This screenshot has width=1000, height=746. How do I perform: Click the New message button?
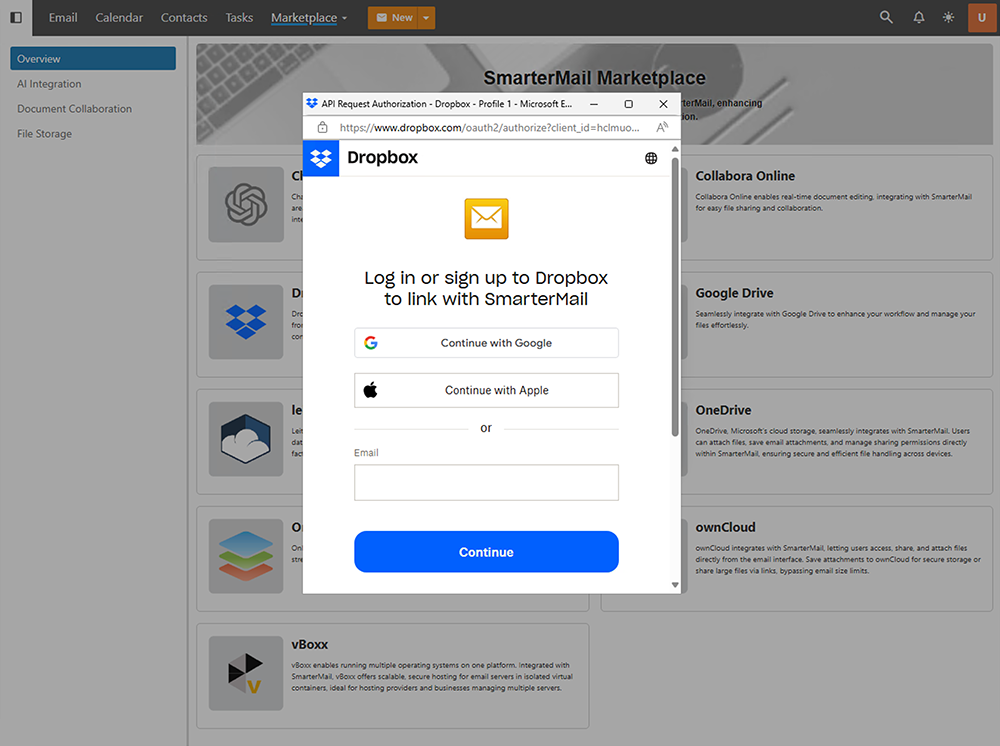tap(393, 18)
